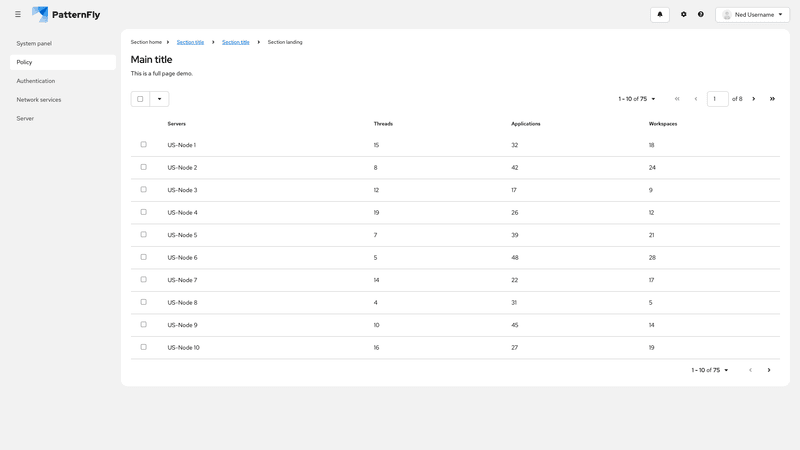
Task: Select the US-Node 1 row checkbox
Action: pyautogui.click(x=143, y=145)
